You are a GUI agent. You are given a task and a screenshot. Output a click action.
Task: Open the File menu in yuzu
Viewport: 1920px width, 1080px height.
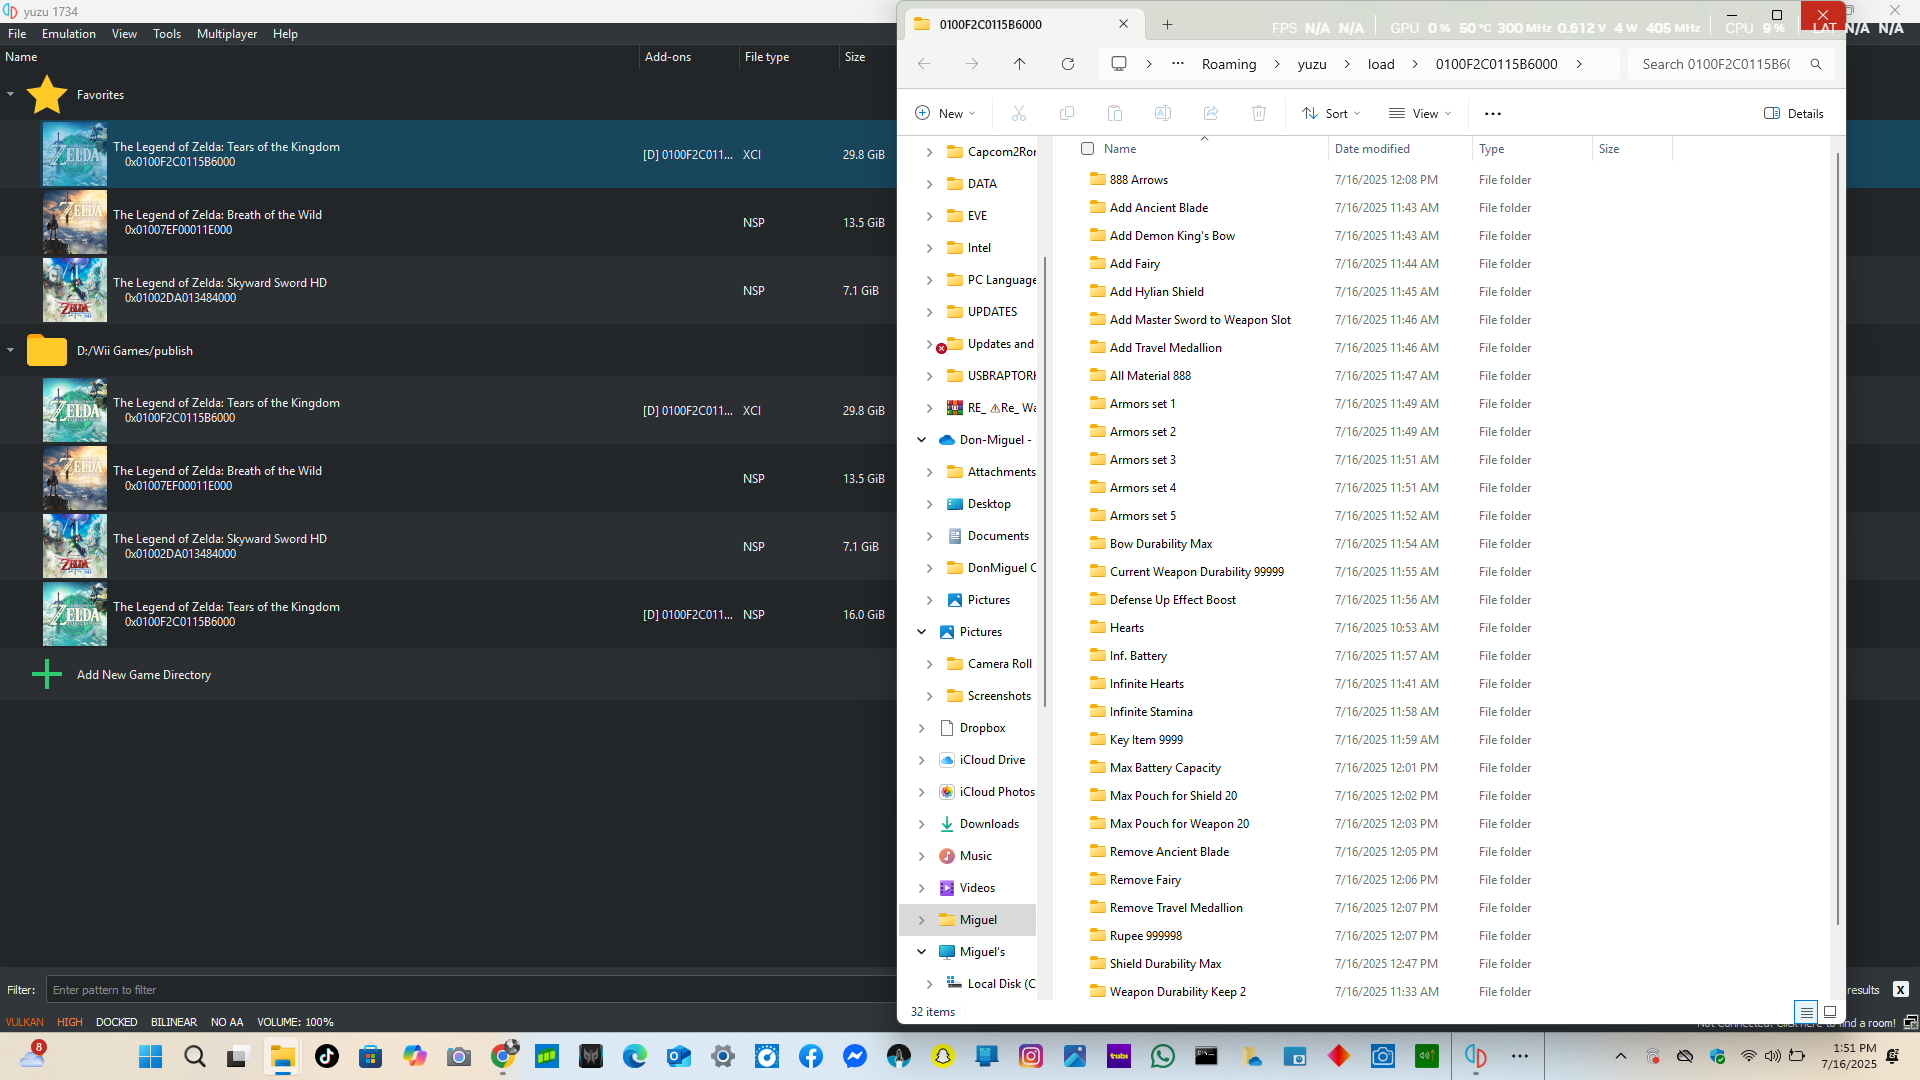[17, 34]
